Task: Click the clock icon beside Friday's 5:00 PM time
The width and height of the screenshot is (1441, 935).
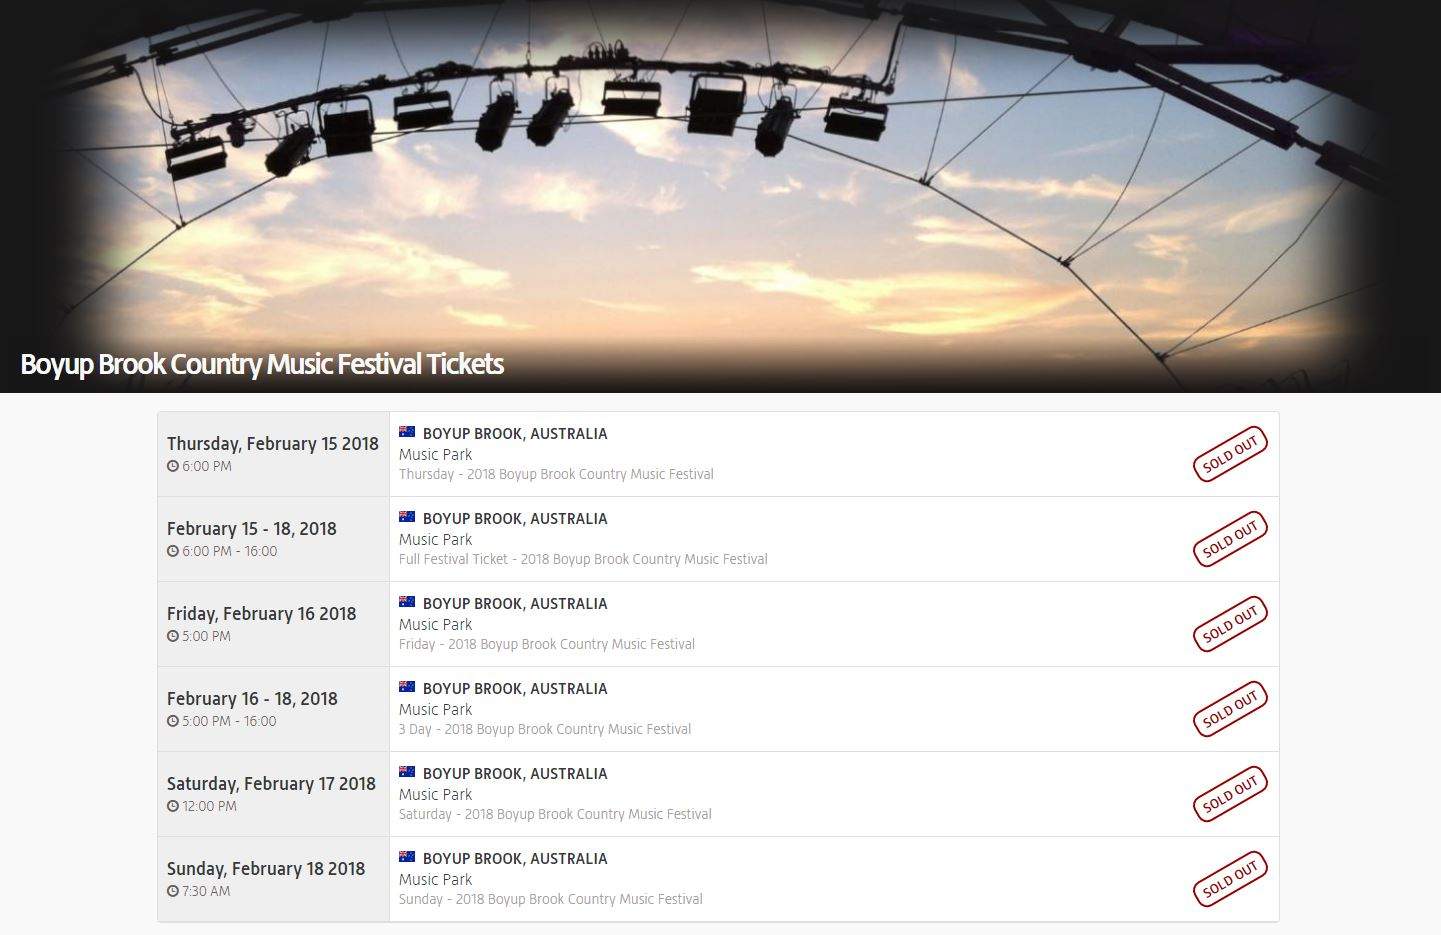Action: pos(172,636)
